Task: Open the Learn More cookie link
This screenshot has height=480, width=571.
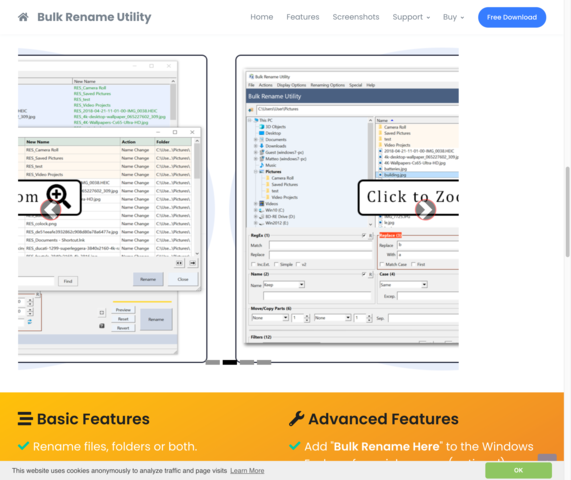Action: [247, 471]
